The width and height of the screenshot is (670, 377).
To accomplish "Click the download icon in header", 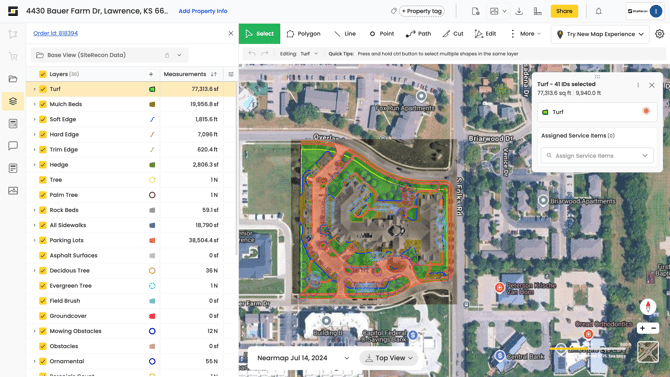I will pyautogui.click(x=519, y=11).
